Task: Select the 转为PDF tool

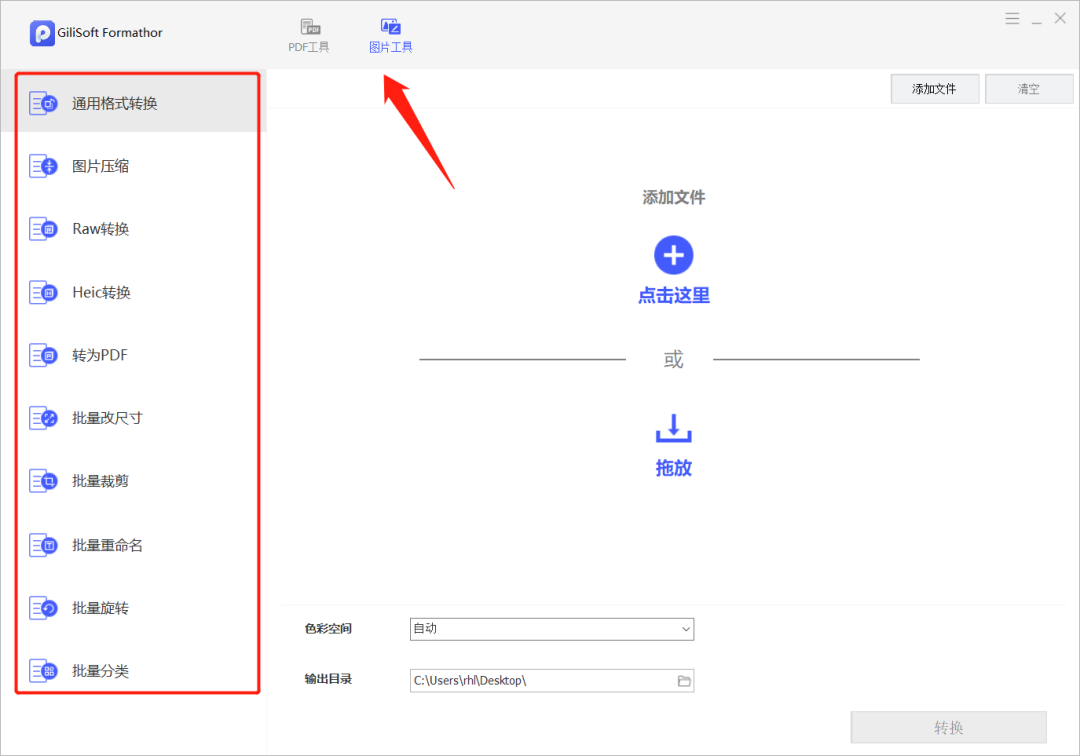Action: coord(100,355)
